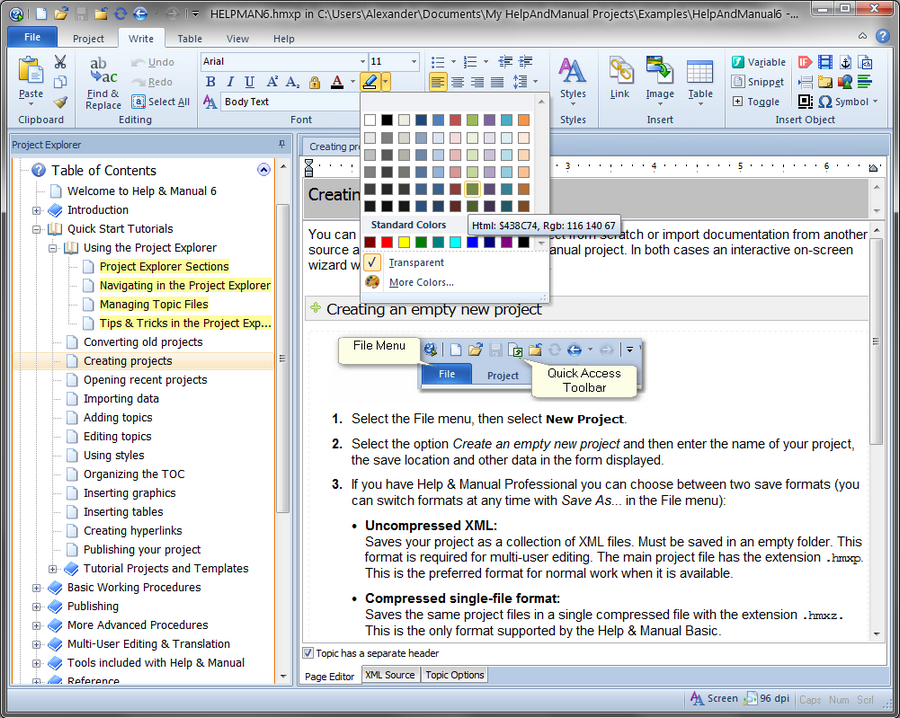Pick the yellow standard color swatch
The height and width of the screenshot is (718, 900).
click(x=405, y=242)
